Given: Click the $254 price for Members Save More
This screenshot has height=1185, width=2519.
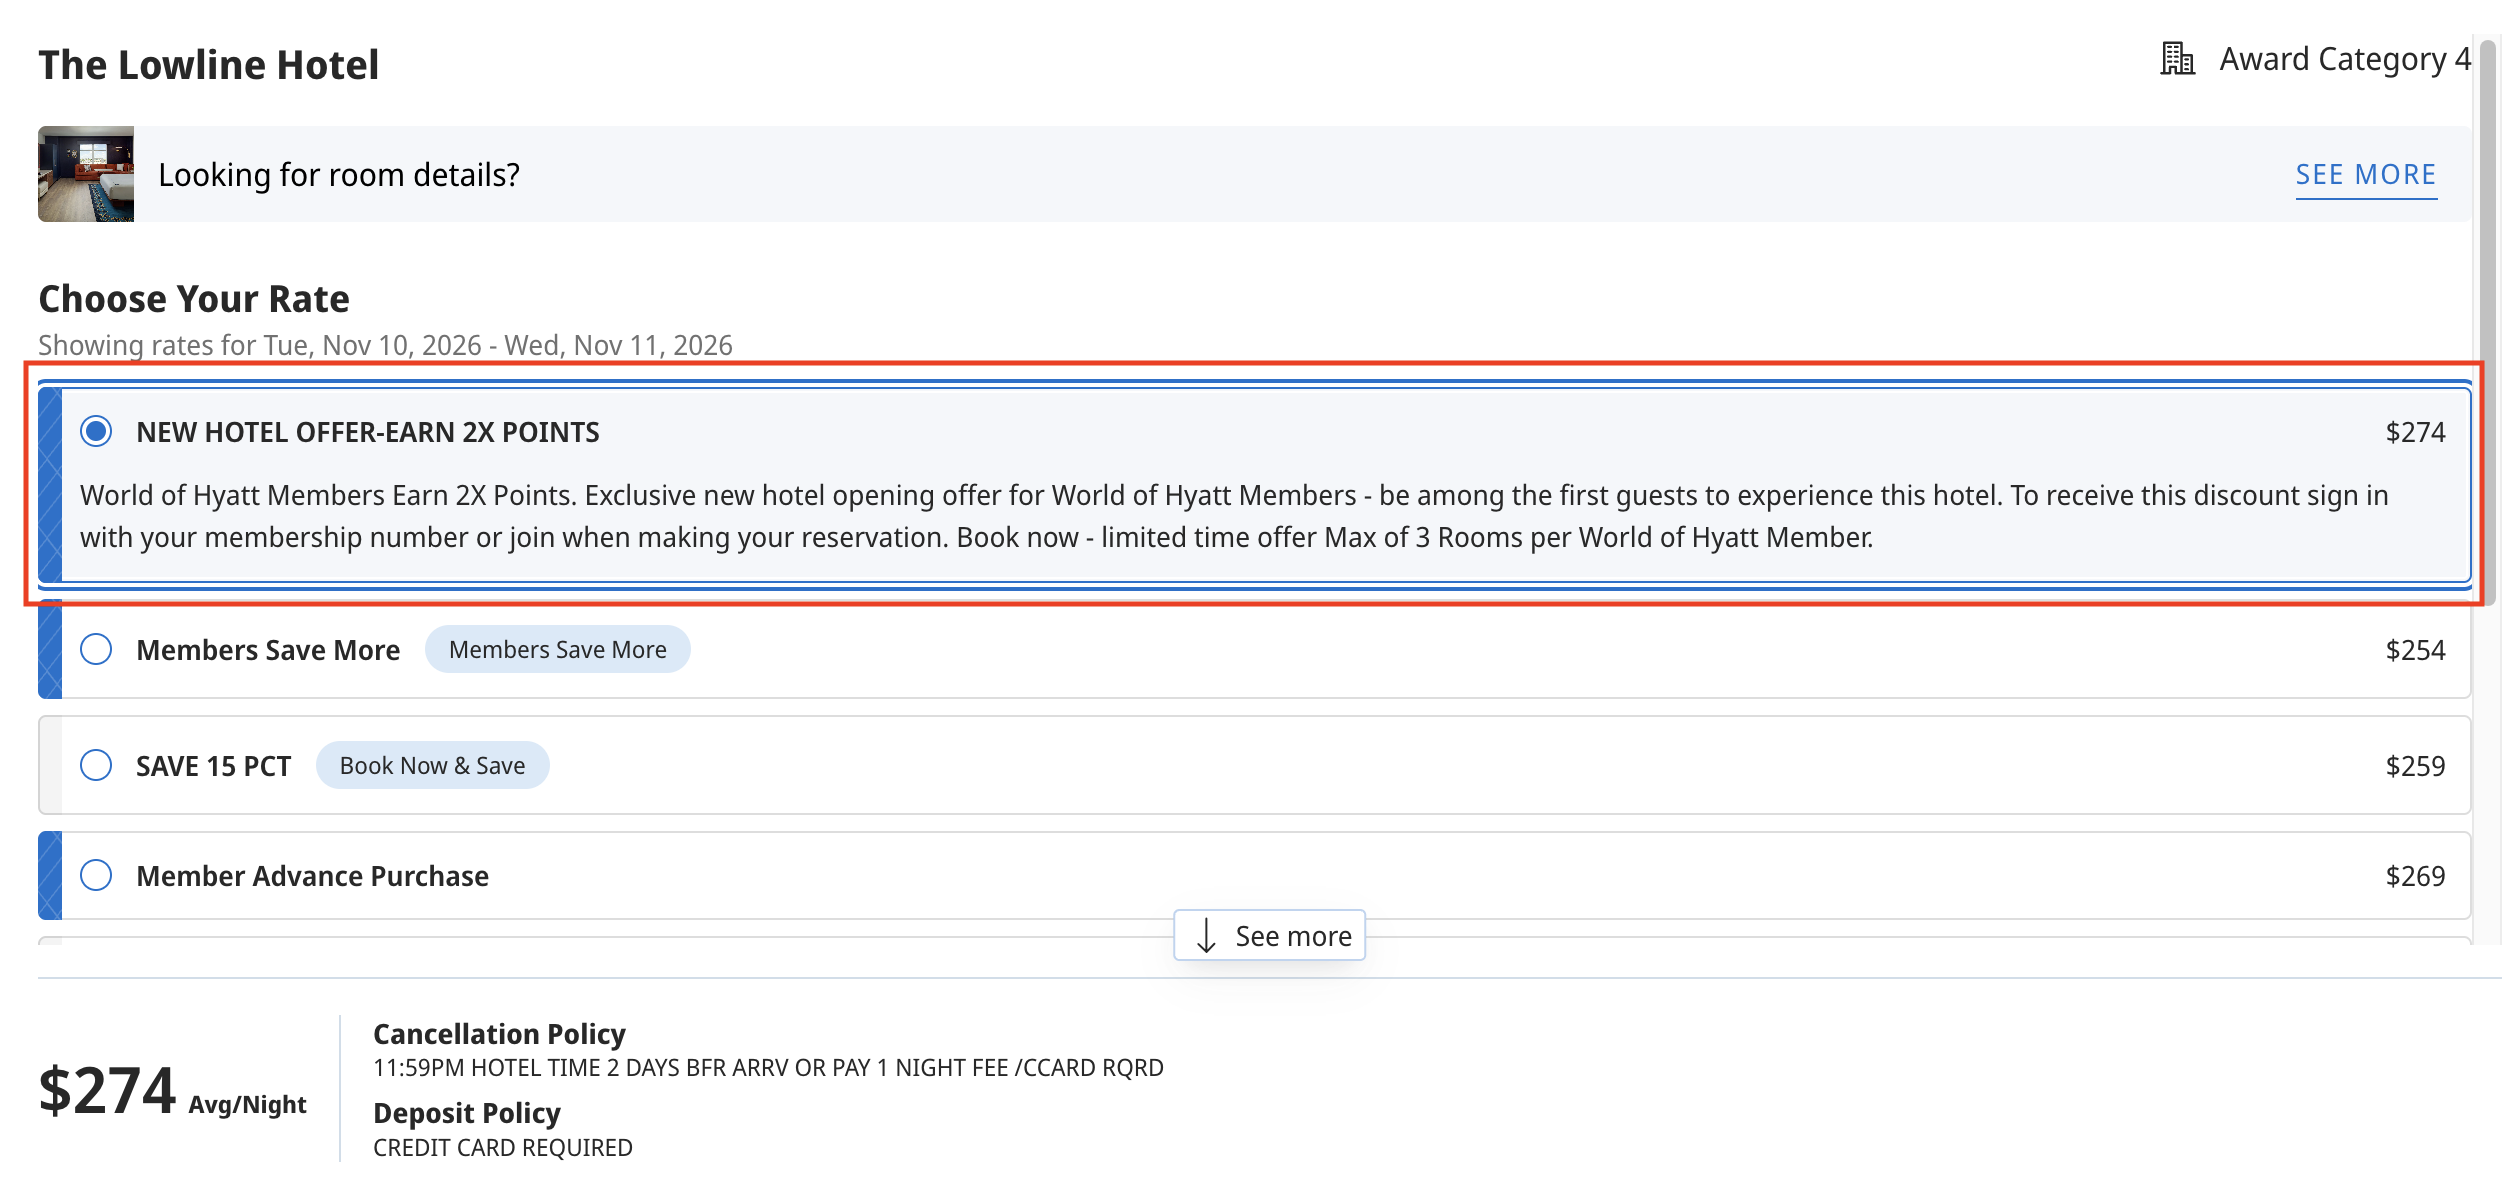Looking at the screenshot, I should pos(2415,650).
